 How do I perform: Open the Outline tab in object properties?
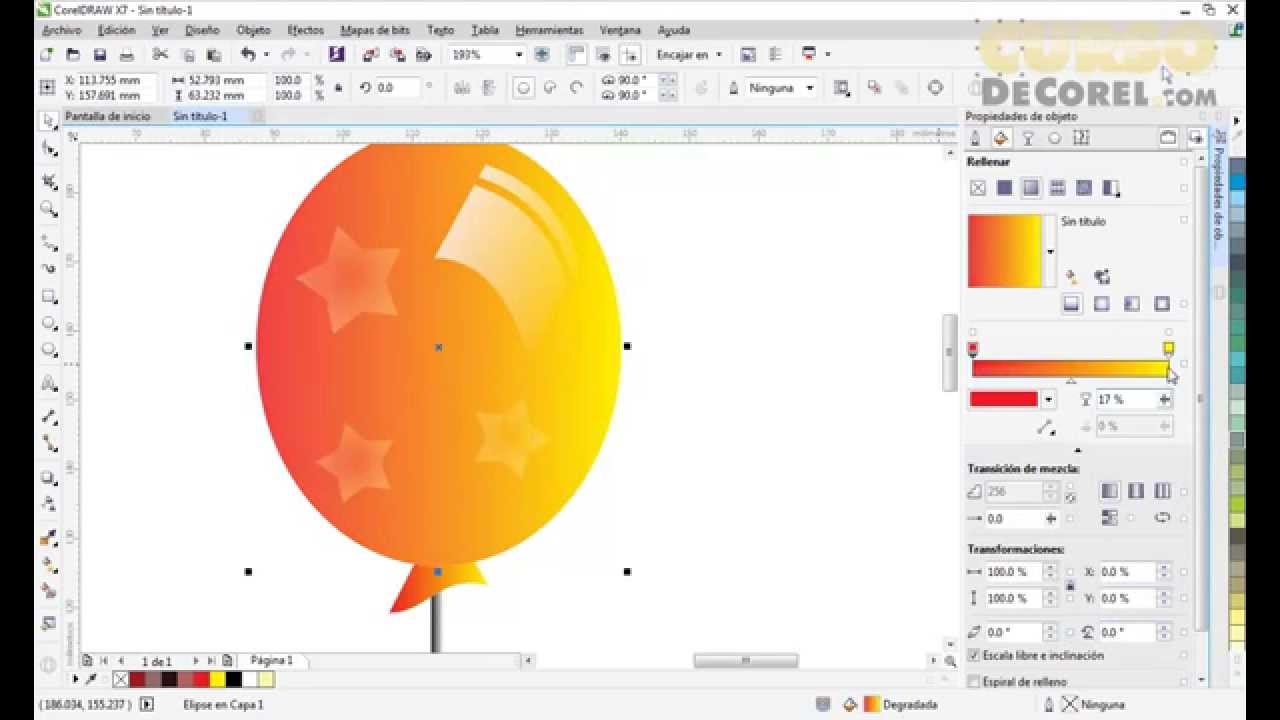(x=975, y=138)
